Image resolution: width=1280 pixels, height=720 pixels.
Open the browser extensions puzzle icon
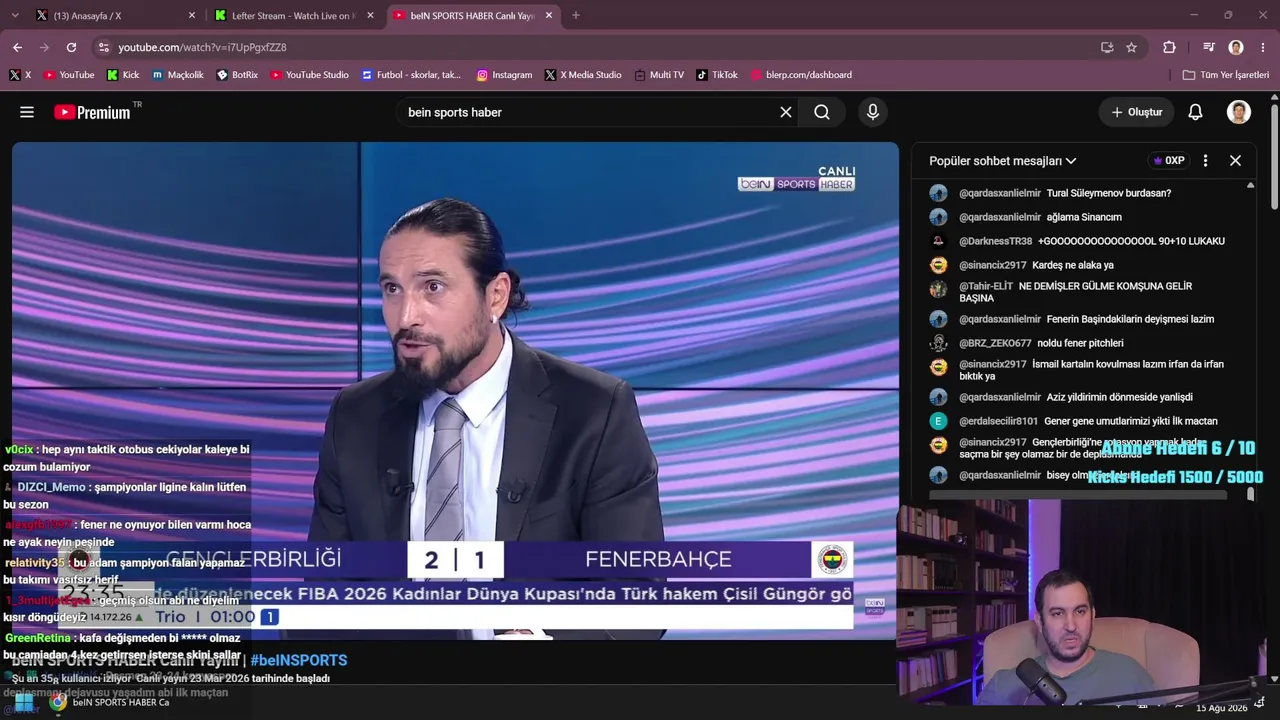pyautogui.click(x=1169, y=47)
